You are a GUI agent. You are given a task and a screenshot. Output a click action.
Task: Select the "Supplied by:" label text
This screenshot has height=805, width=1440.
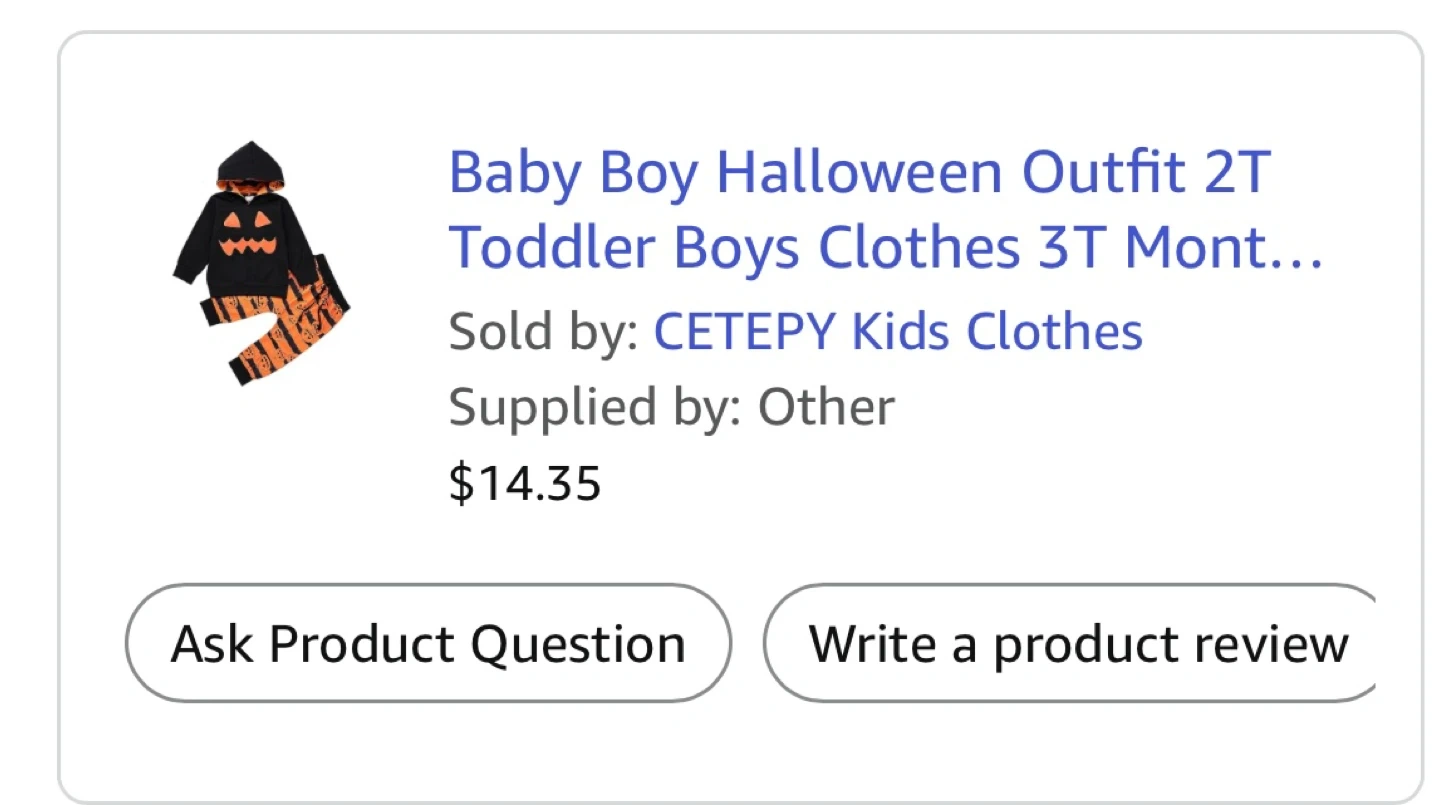[x=594, y=407]
